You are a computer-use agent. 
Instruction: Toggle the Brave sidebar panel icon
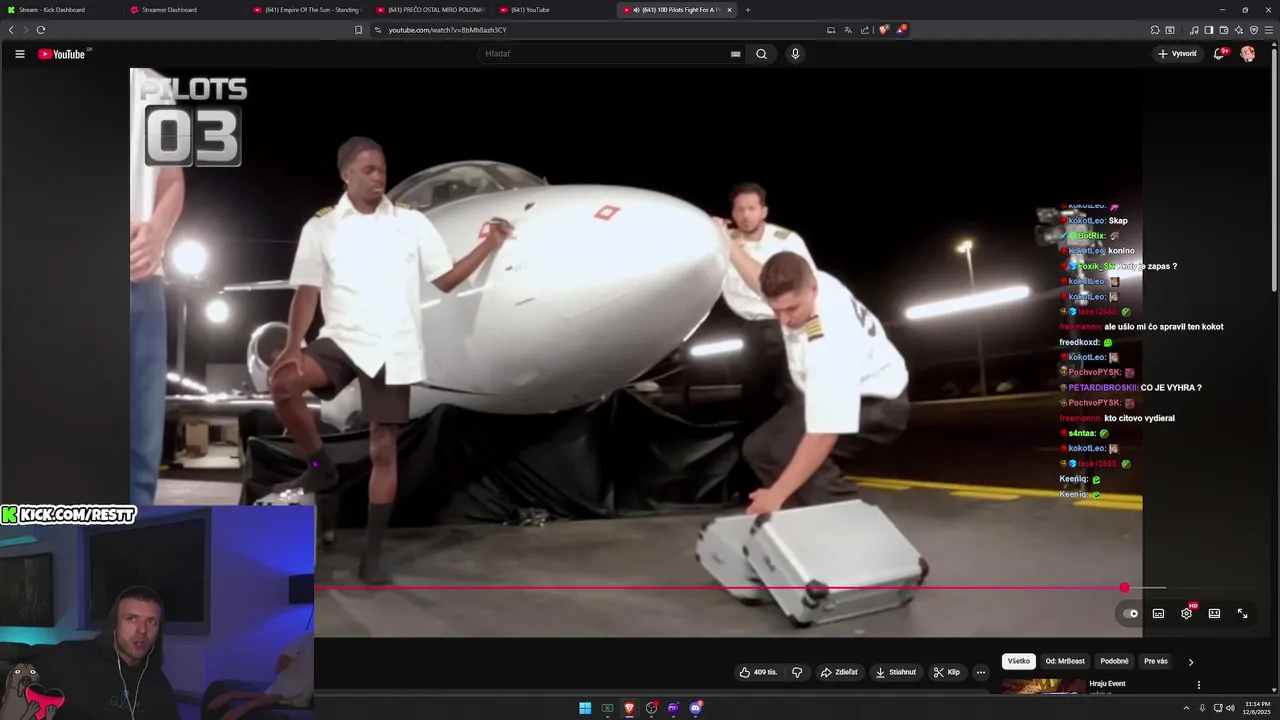1209,30
